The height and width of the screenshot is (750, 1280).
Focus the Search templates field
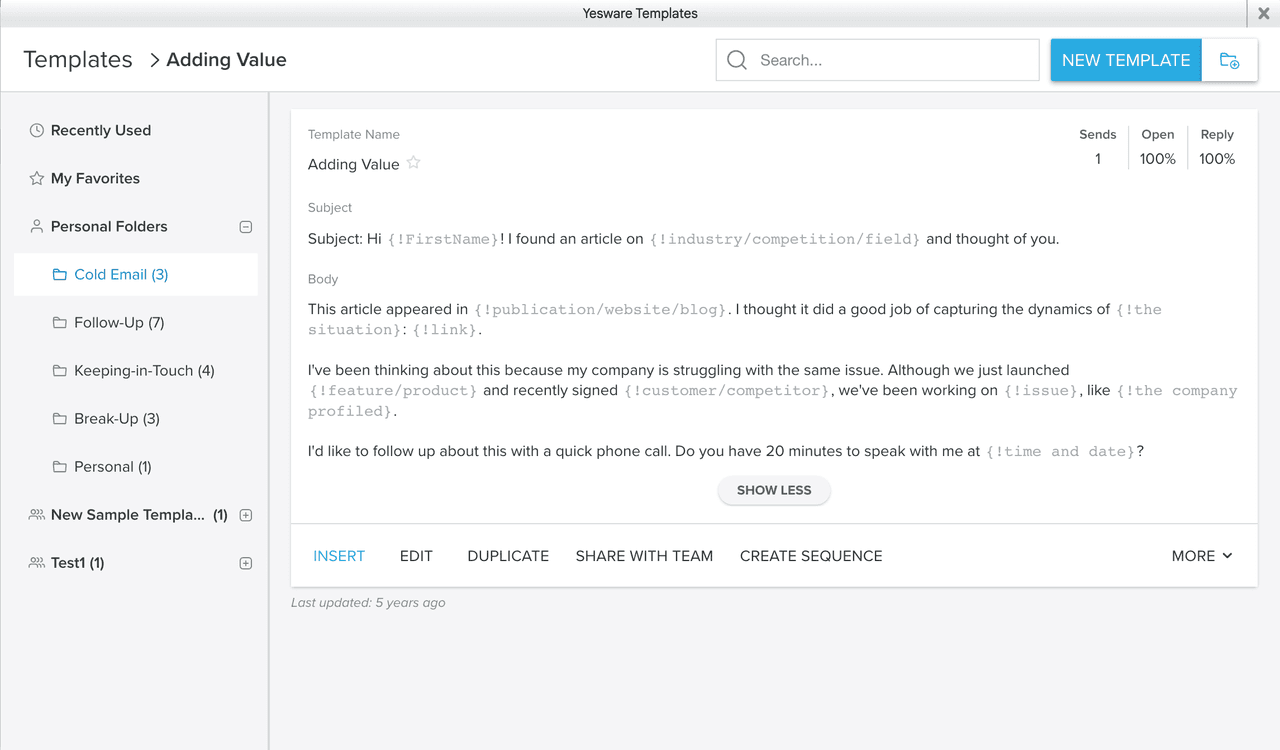click(878, 60)
